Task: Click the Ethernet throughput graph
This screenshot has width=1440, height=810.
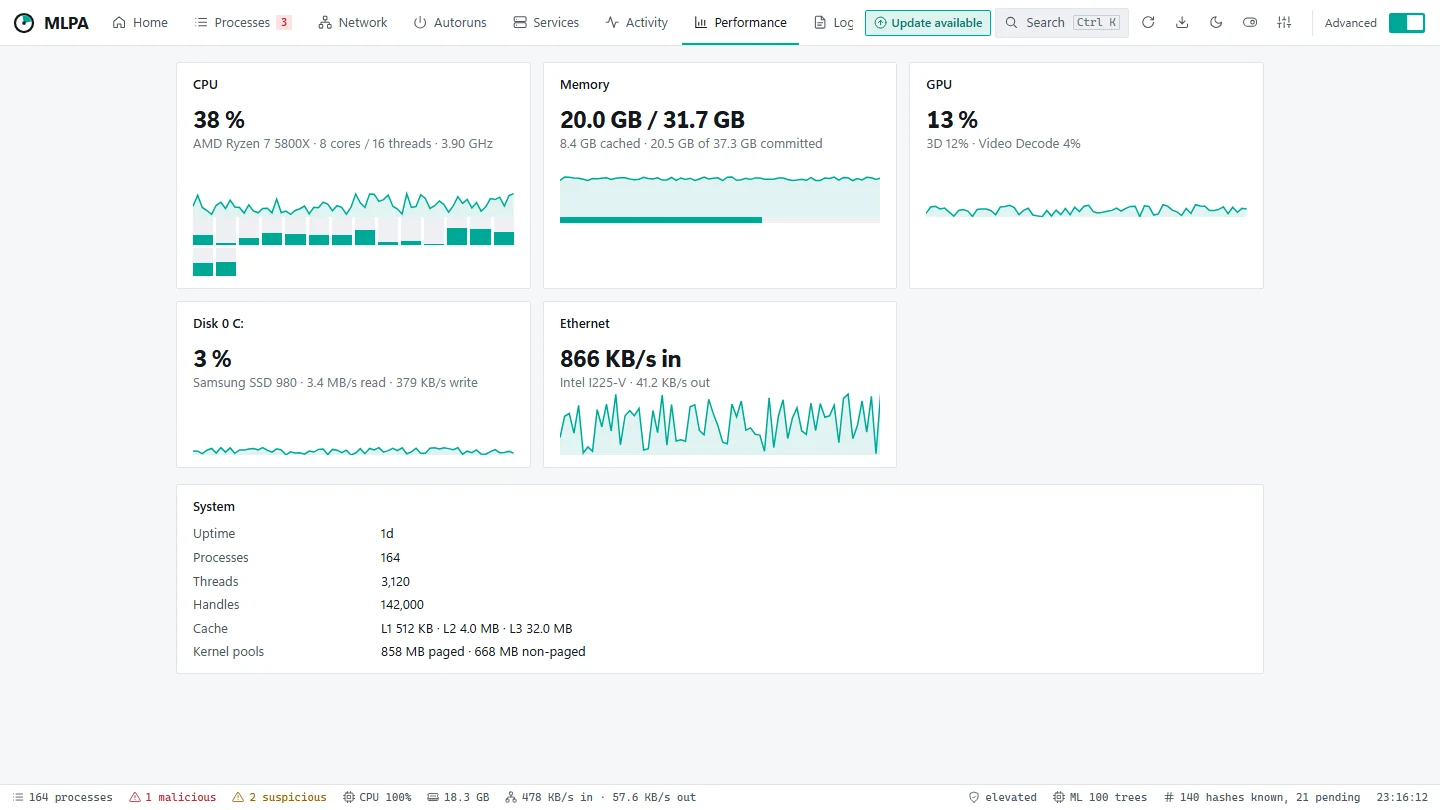Action: coord(720,424)
